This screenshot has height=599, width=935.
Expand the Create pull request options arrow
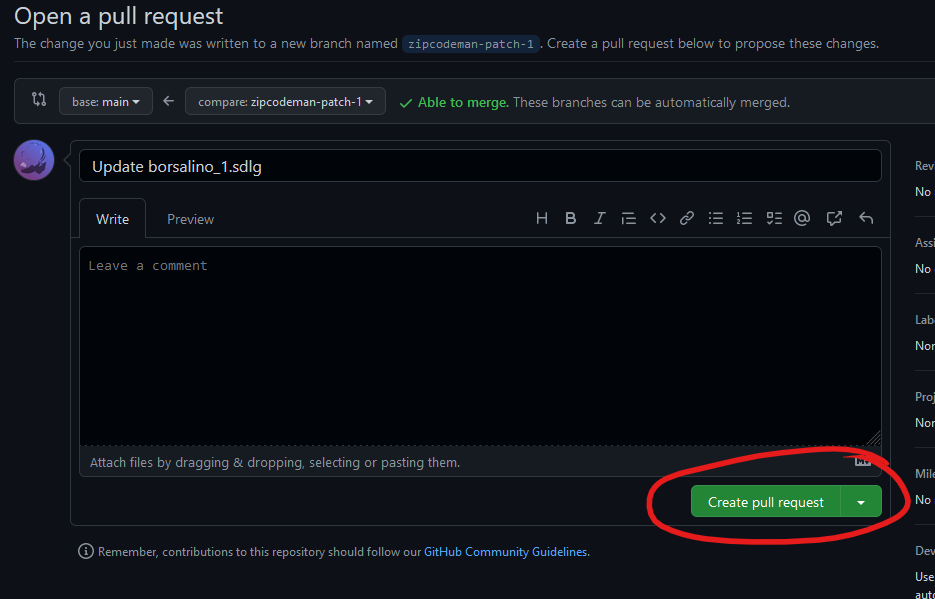pyautogui.click(x=860, y=502)
